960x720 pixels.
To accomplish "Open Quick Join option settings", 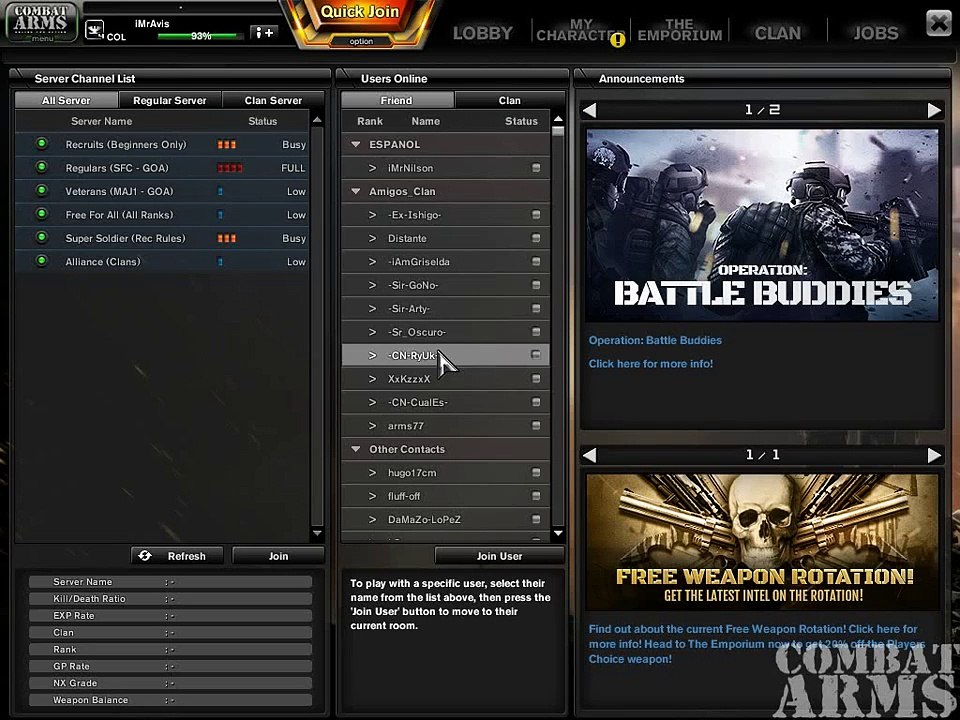I will [361, 42].
